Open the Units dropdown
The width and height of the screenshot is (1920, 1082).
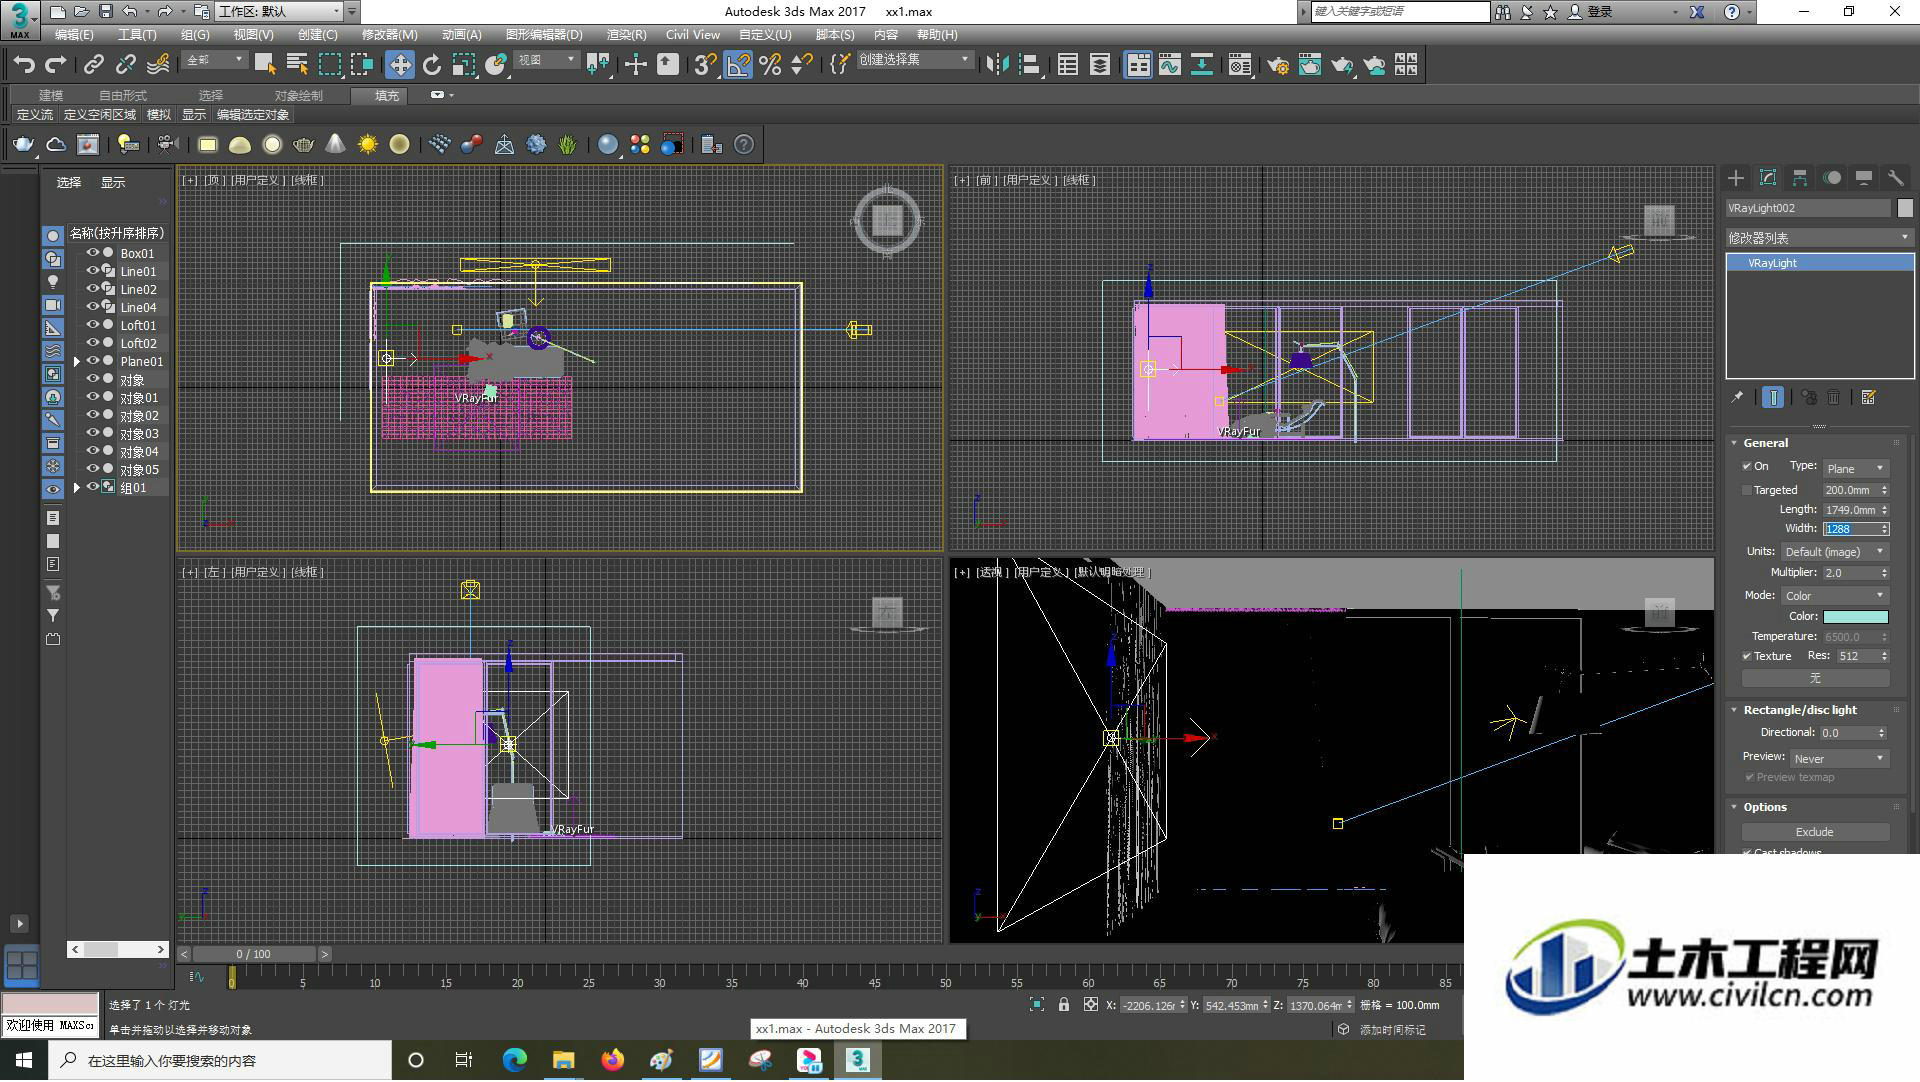click(1834, 552)
